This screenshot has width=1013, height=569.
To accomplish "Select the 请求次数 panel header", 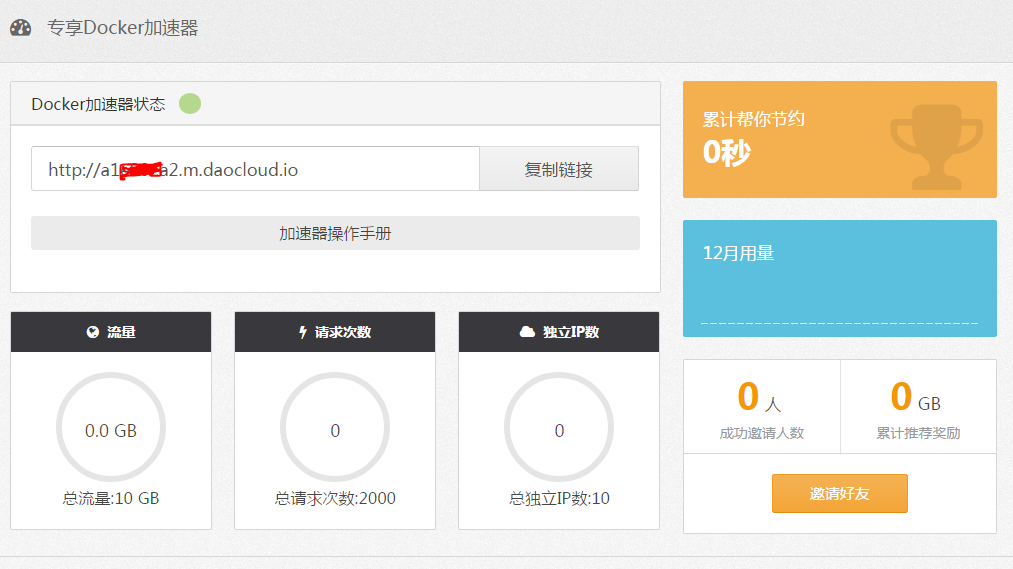I will [335, 332].
